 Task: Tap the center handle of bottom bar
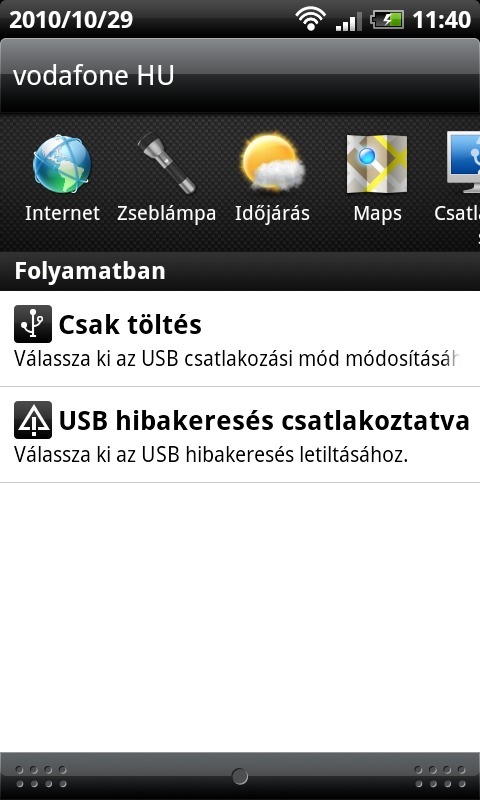point(240,777)
